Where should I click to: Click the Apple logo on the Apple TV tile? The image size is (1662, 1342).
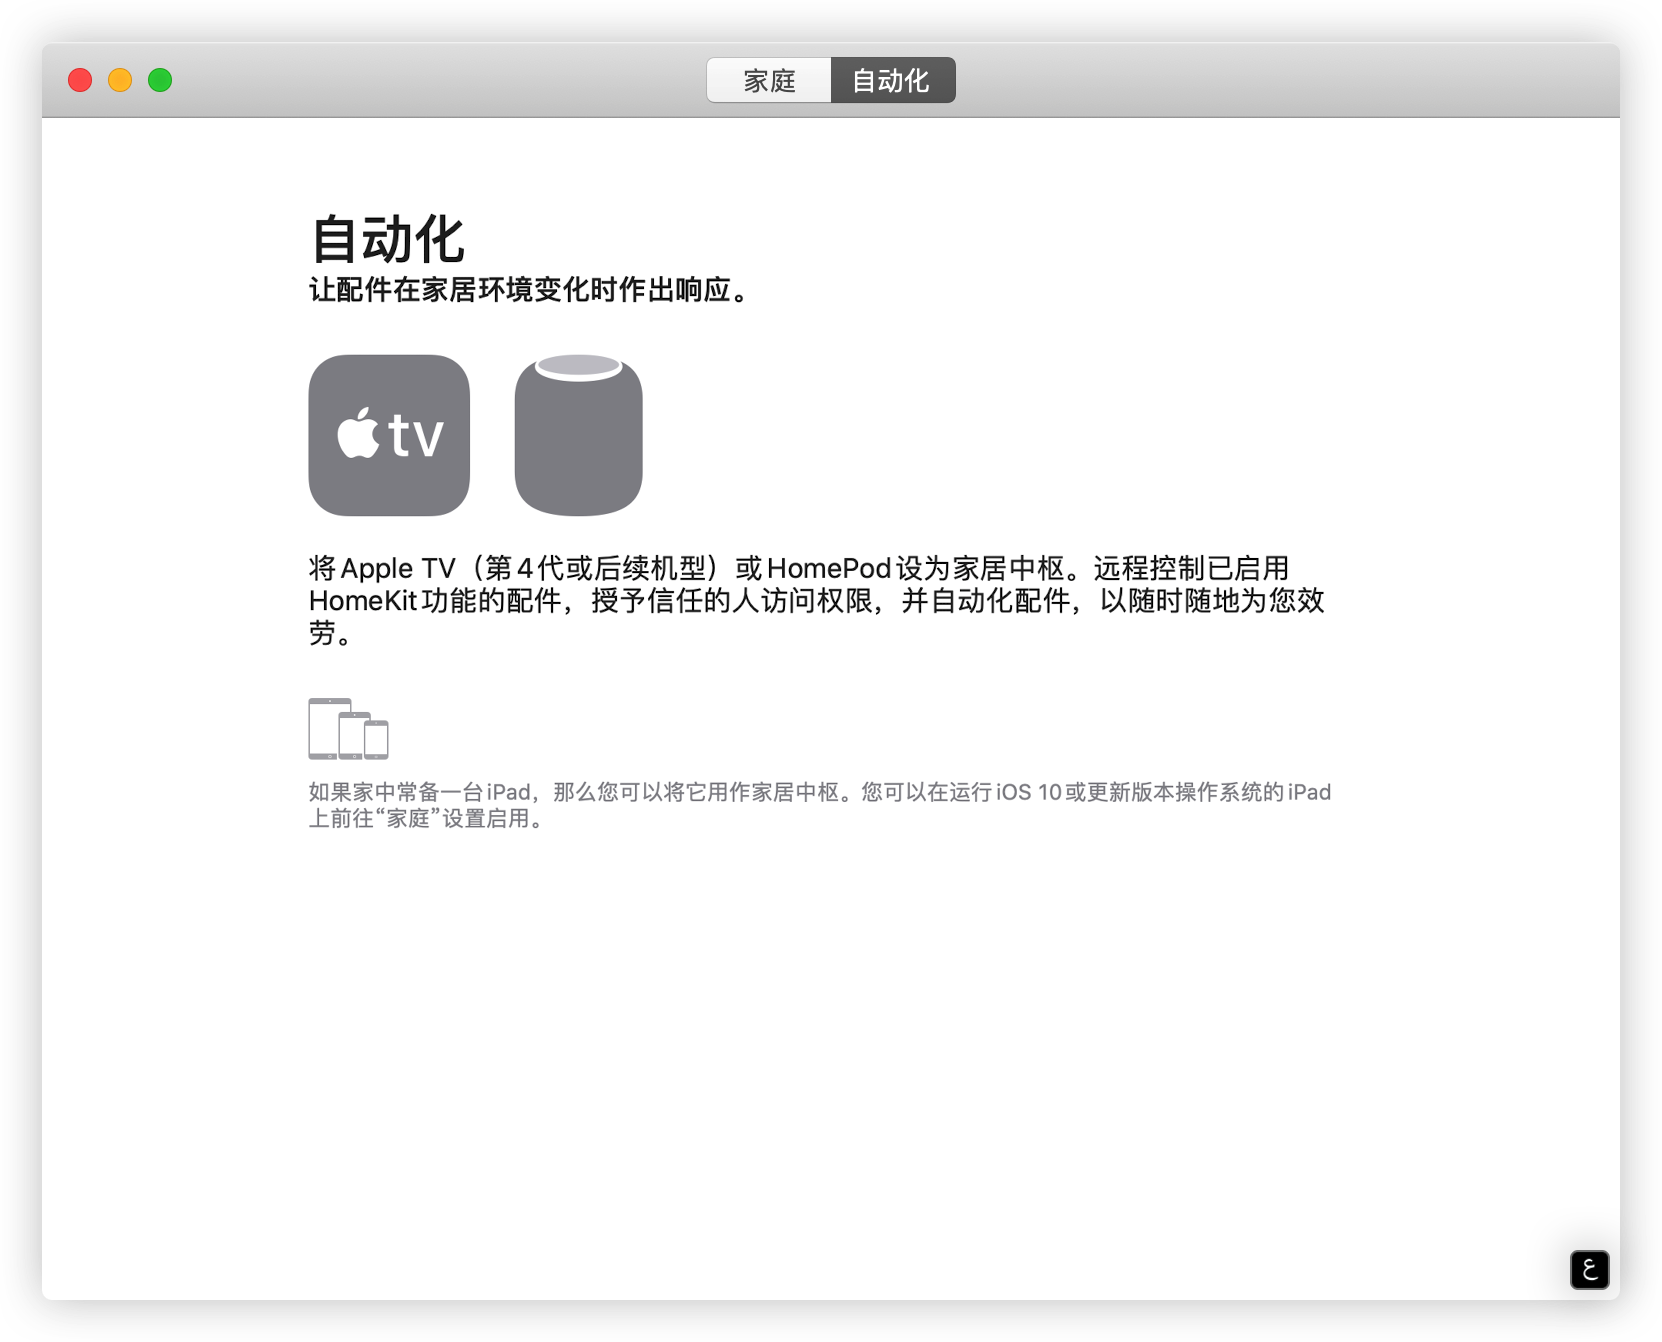(x=357, y=435)
